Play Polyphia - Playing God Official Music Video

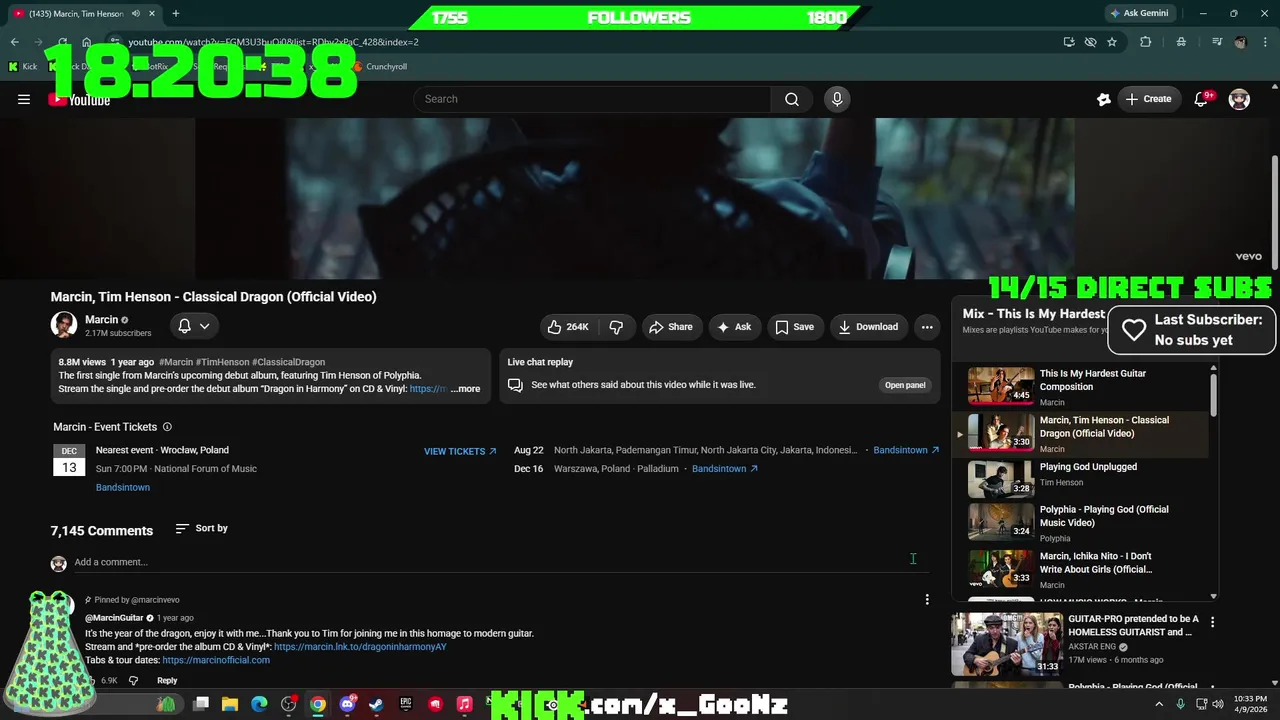[x=1085, y=523]
